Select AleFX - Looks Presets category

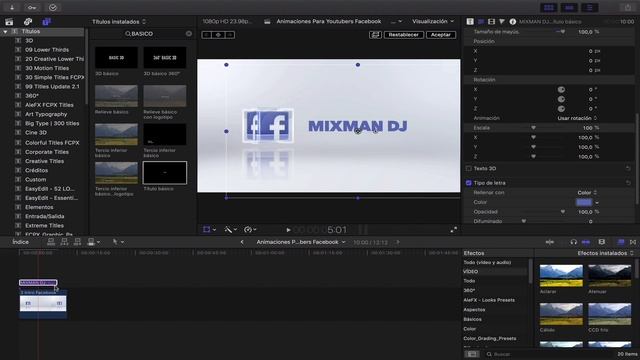pyautogui.click(x=489, y=300)
